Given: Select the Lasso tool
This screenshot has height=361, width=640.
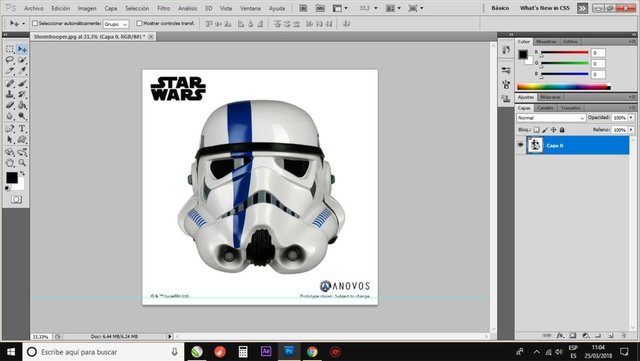Looking at the screenshot, I should point(10,60).
